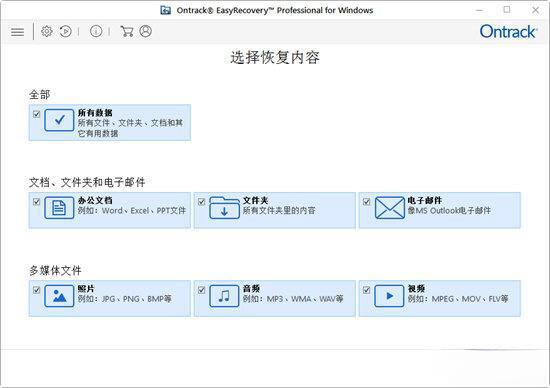Toggle the 电子邮件 checkbox
550x388 pixels.
(367, 202)
